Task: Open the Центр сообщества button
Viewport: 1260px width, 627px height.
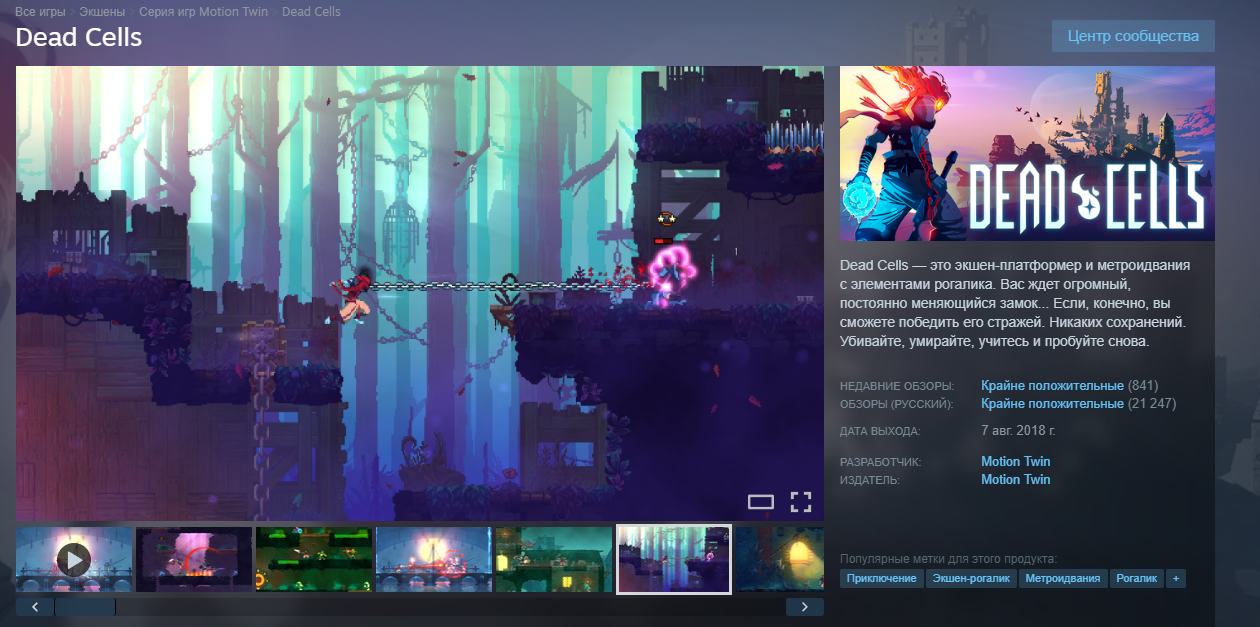Action: click(x=1133, y=36)
